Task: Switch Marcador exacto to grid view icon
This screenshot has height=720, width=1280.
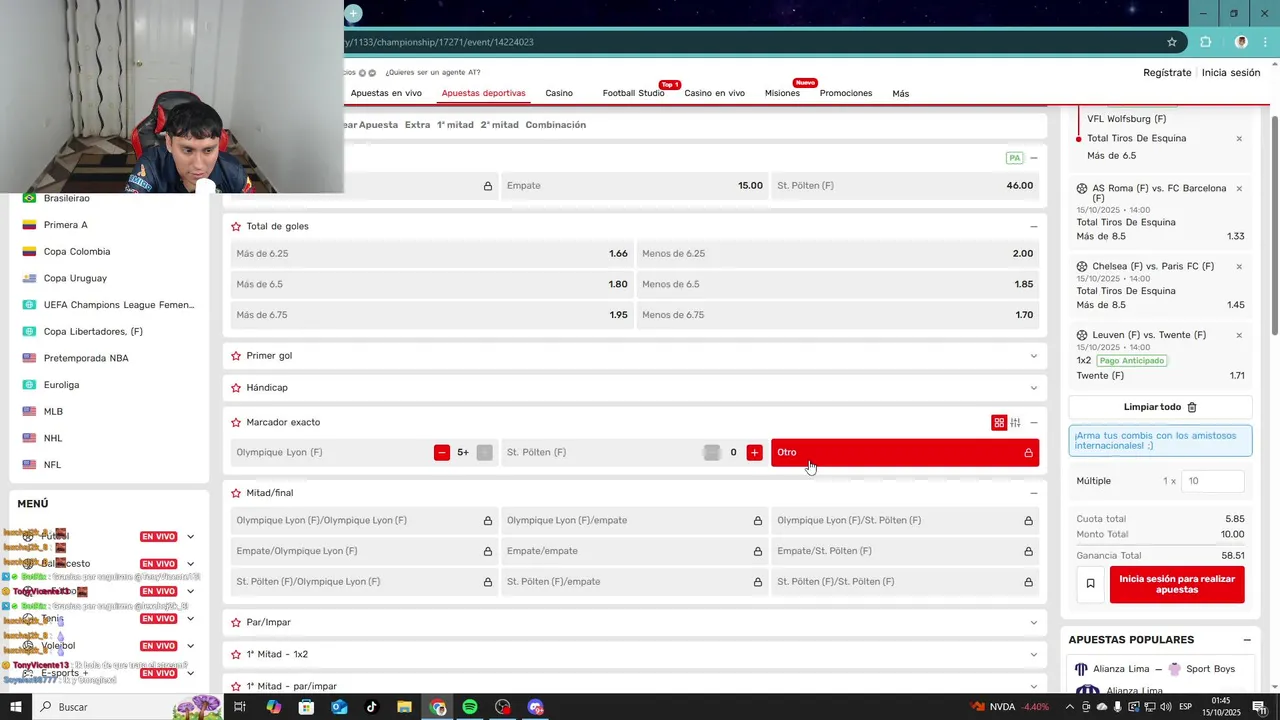Action: (x=998, y=423)
